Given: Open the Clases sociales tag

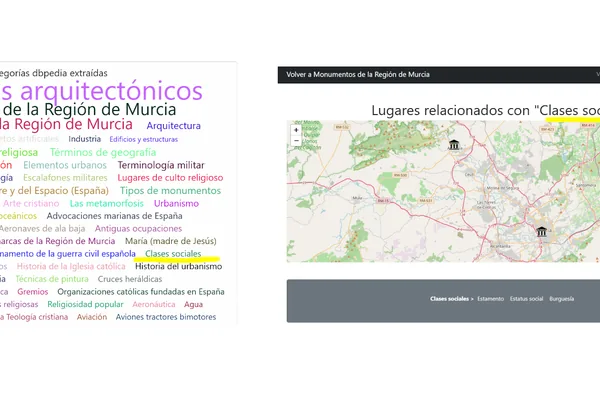Looking at the screenshot, I should (x=173, y=254).
